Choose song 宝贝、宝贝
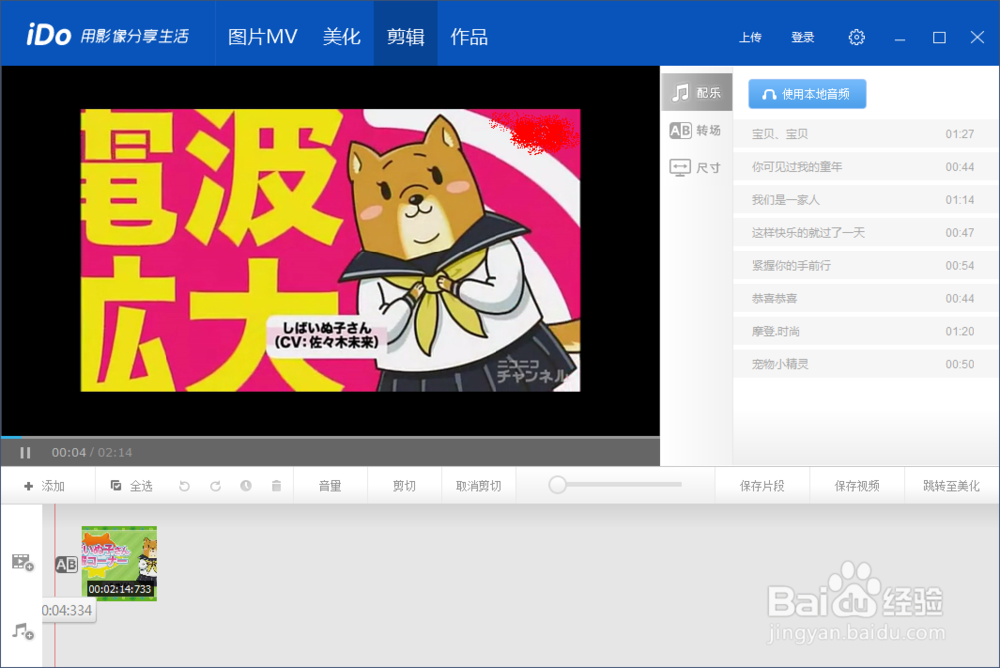The image size is (1000, 668). tap(865, 134)
